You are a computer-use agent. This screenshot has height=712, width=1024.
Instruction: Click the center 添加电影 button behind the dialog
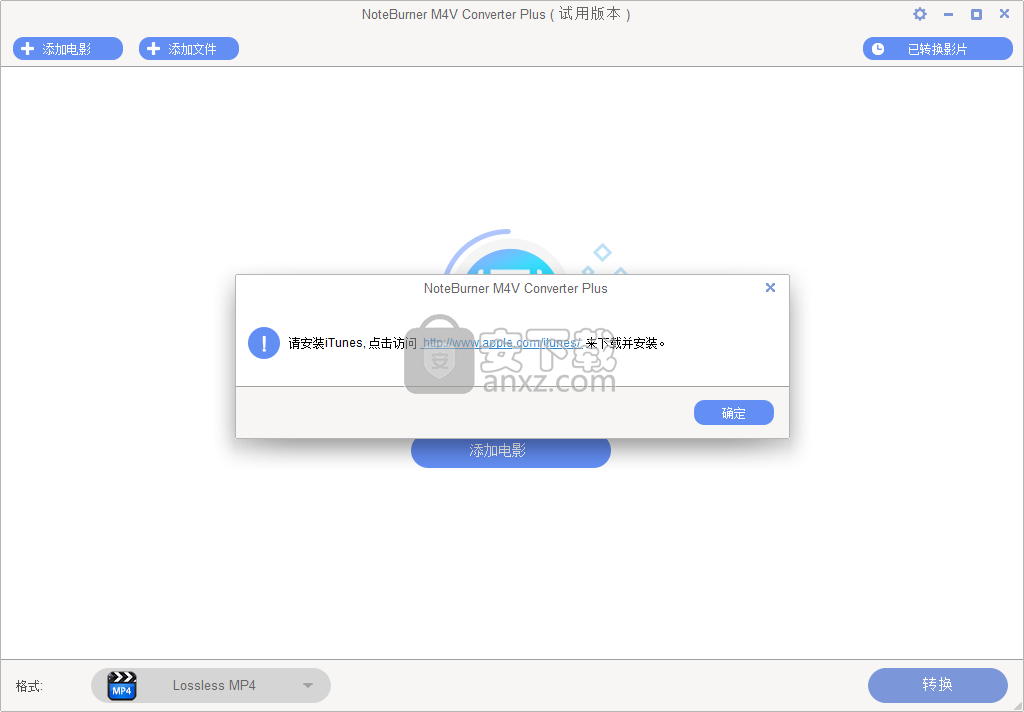point(511,452)
